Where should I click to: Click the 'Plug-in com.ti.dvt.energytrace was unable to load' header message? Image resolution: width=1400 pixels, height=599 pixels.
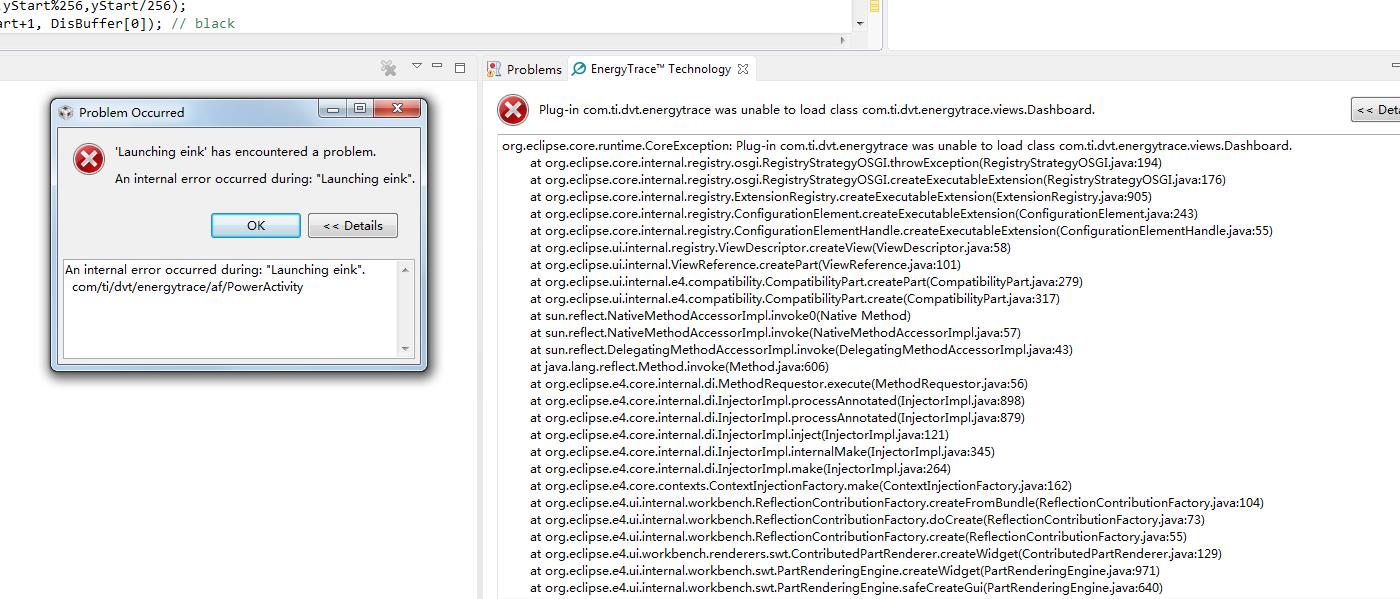[x=817, y=110]
